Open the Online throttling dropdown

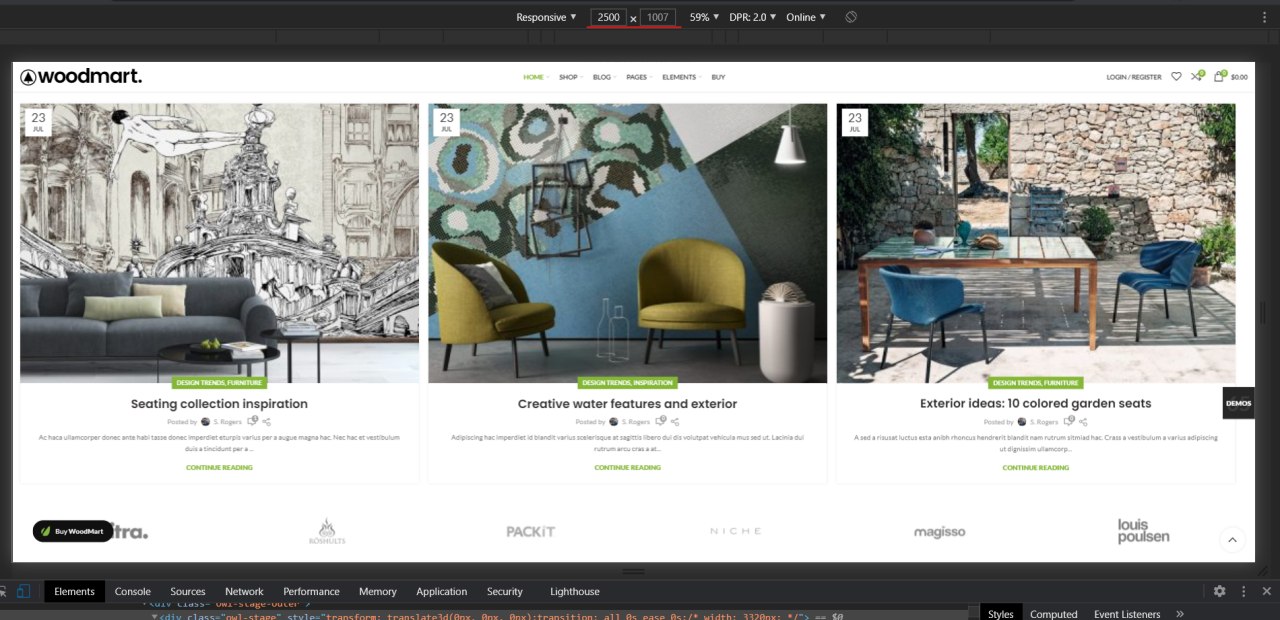click(x=806, y=17)
